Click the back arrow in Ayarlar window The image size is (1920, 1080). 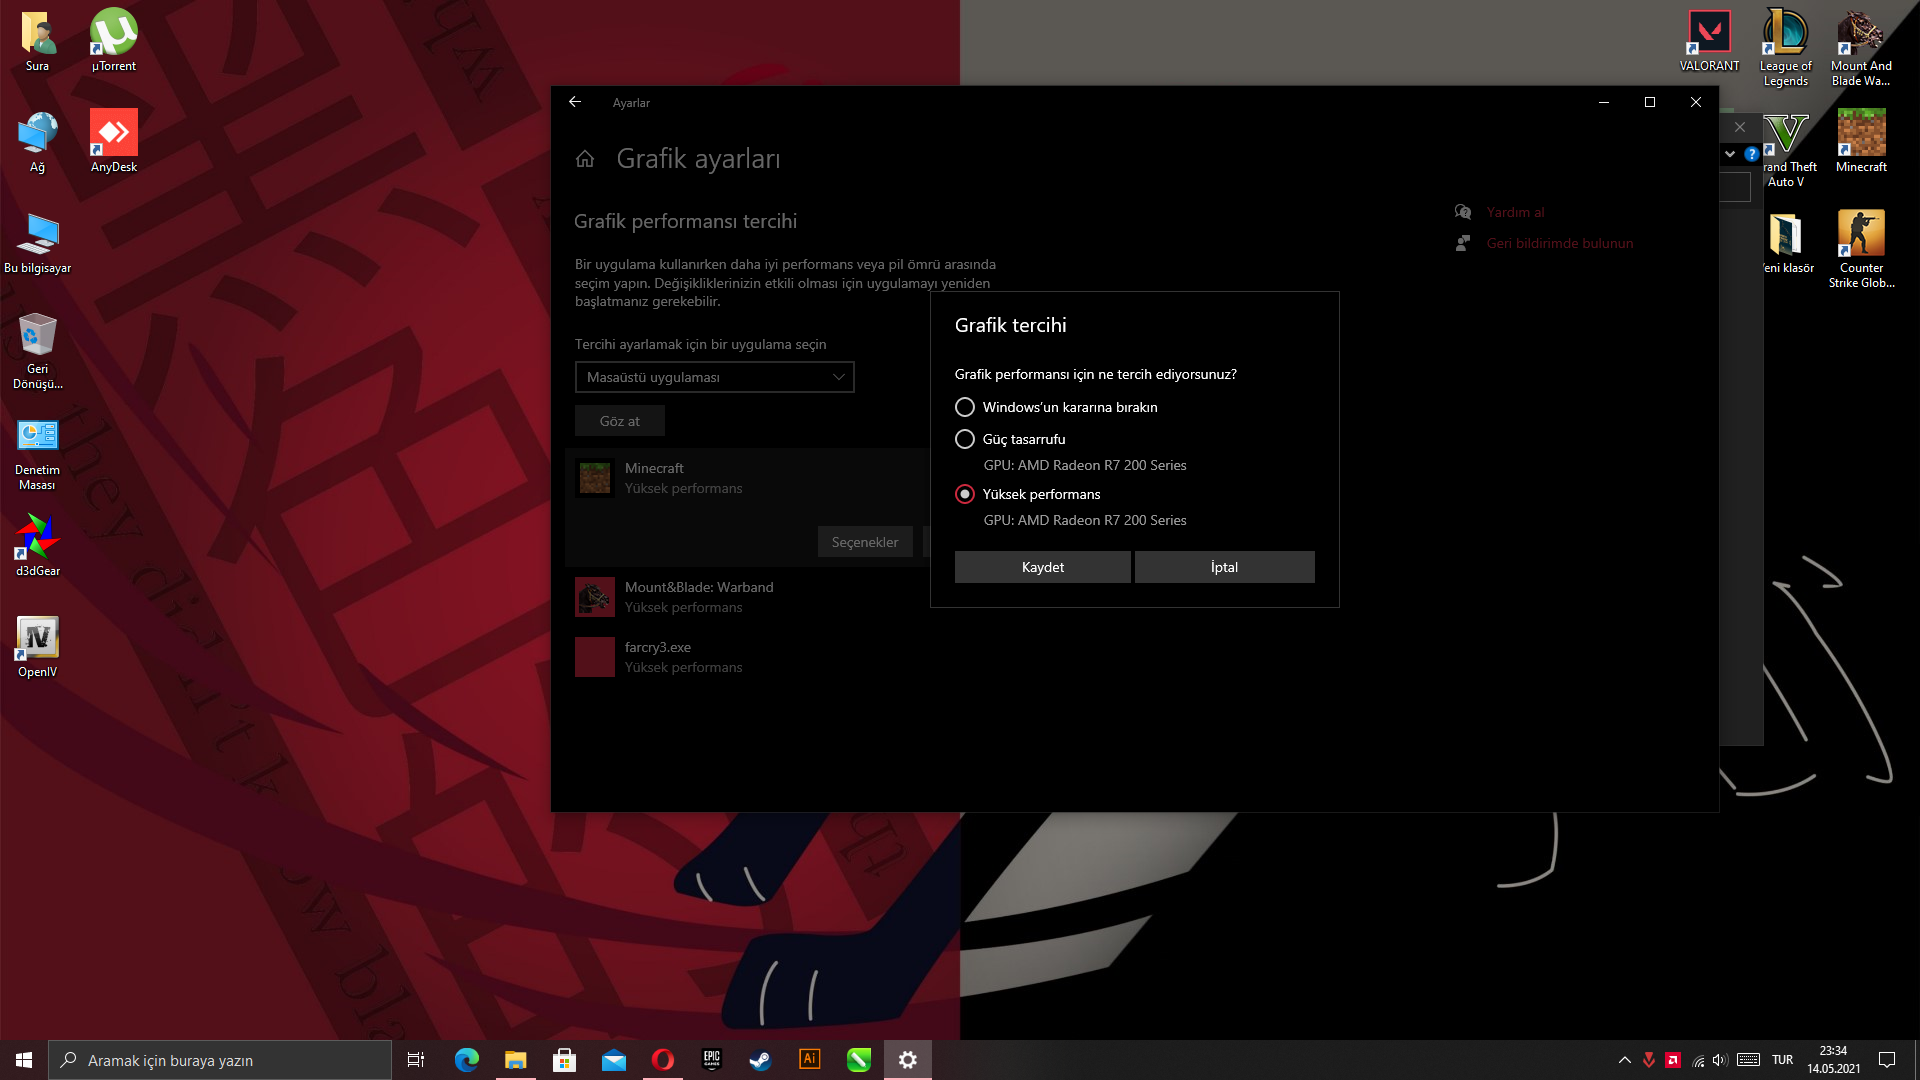(575, 102)
